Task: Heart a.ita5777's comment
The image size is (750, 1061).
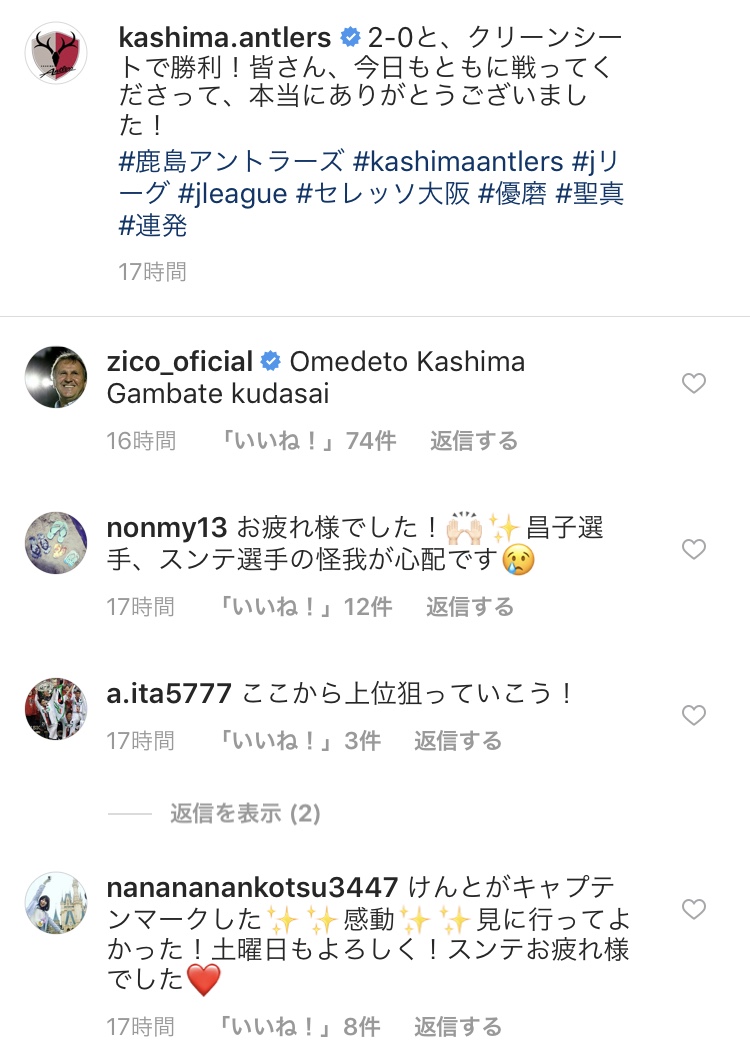Action: click(x=693, y=715)
